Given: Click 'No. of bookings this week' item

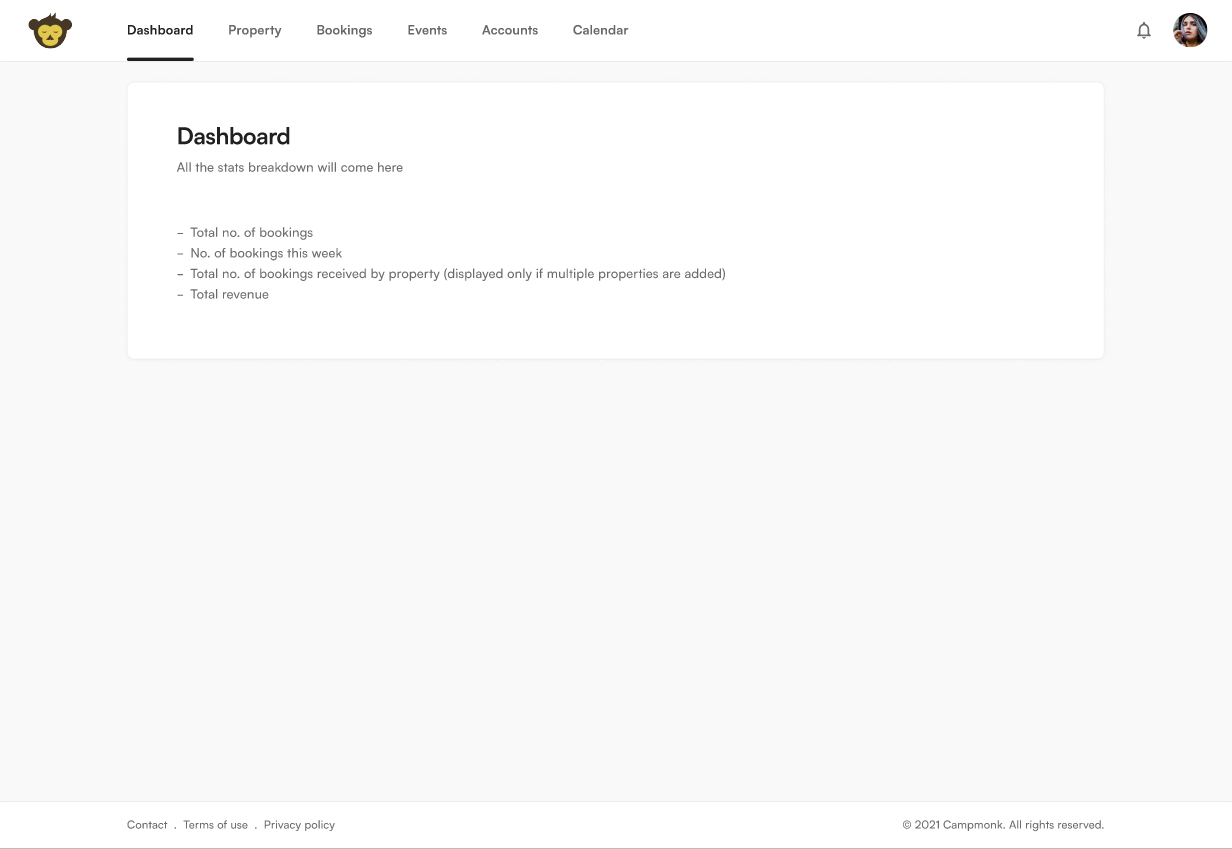Looking at the screenshot, I should point(266,253).
